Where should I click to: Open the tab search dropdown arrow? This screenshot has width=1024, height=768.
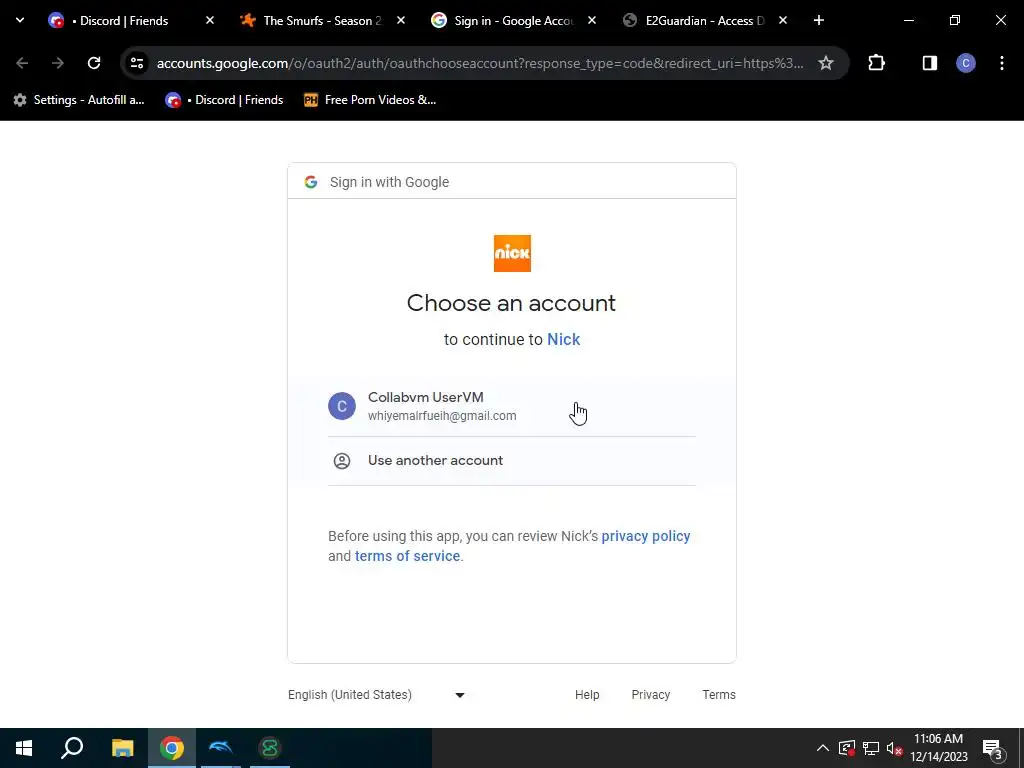coord(20,20)
